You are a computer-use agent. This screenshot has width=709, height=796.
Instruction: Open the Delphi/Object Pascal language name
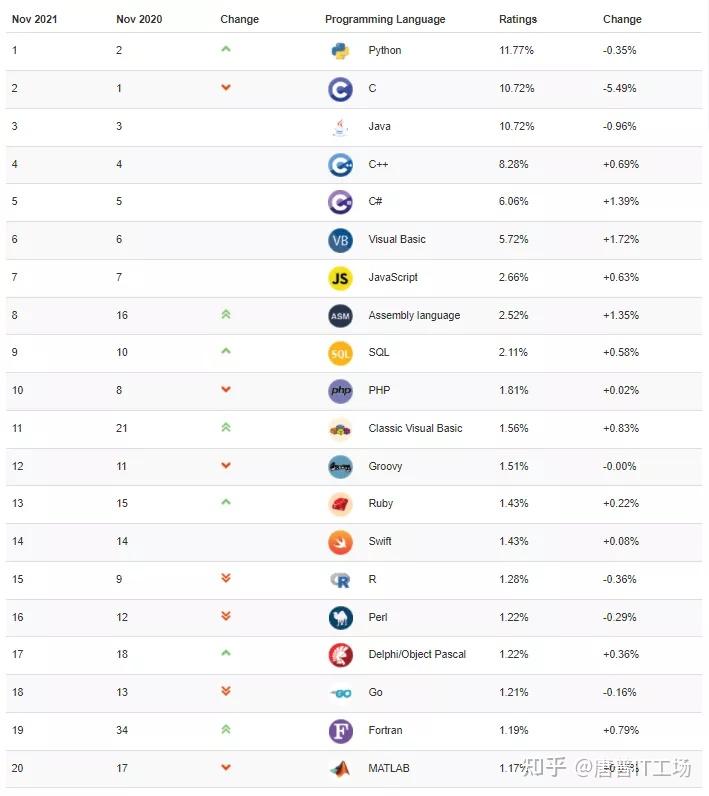point(417,655)
